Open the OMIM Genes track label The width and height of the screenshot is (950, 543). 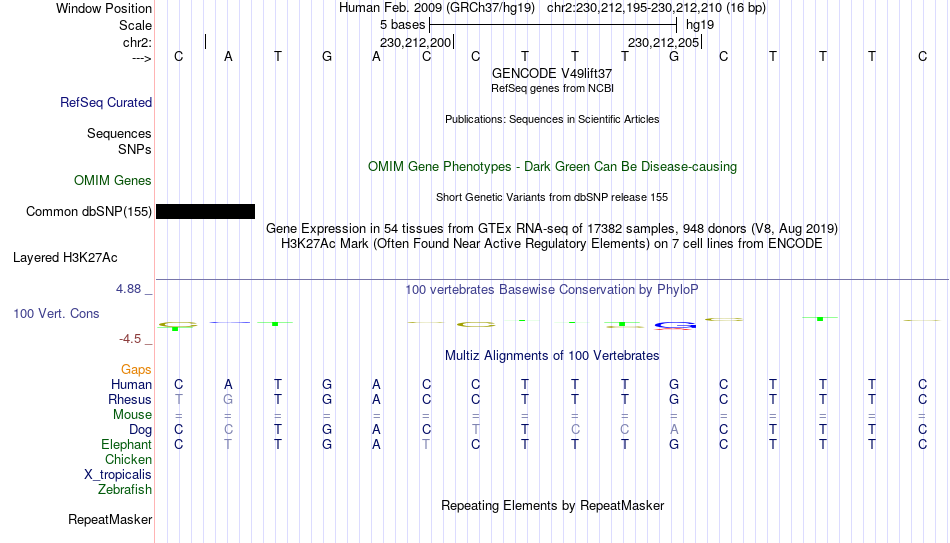(113, 181)
